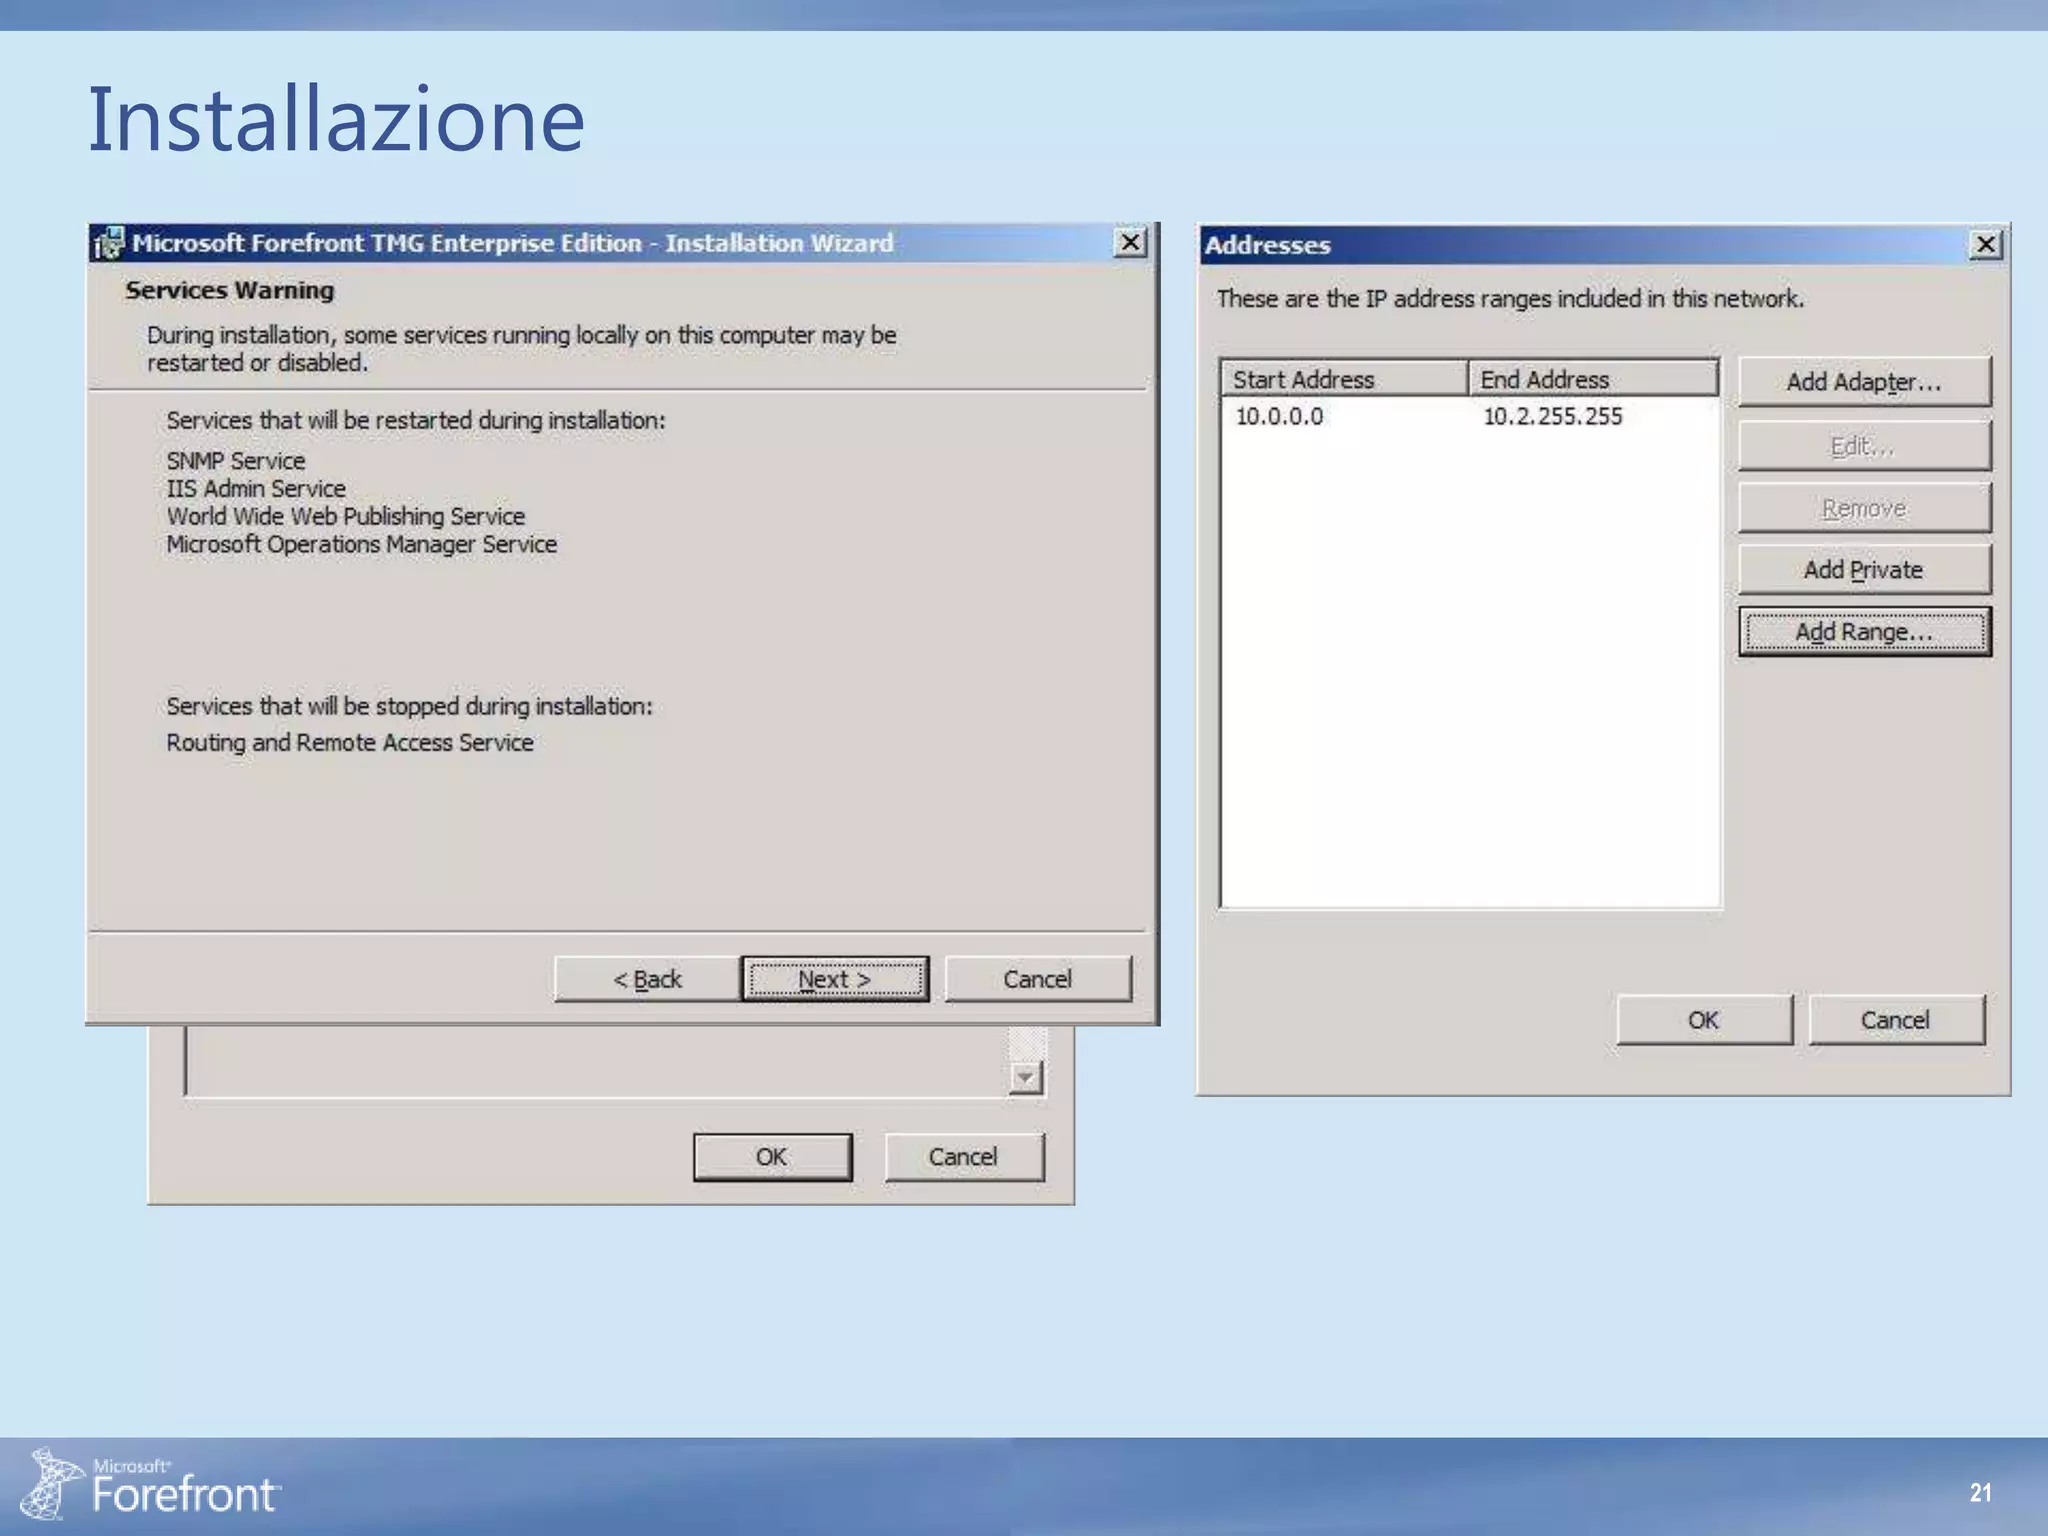Click Cancel in the background dialog behind the wizard
This screenshot has width=2048, height=1536.
pos(964,1157)
